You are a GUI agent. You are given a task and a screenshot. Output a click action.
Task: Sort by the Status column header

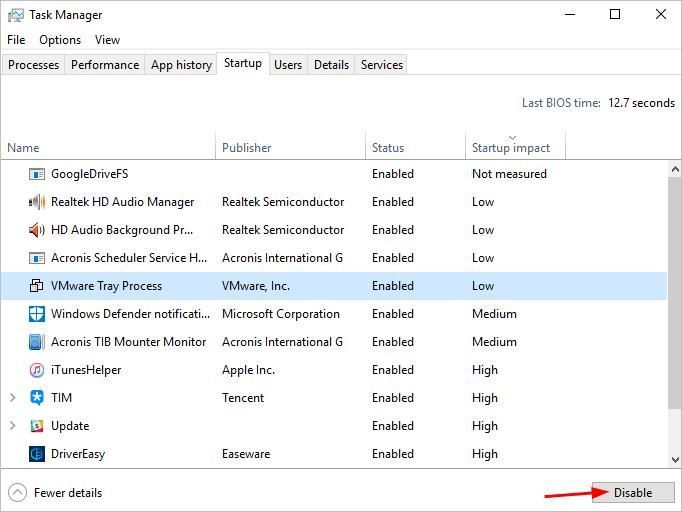pos(415,145)
